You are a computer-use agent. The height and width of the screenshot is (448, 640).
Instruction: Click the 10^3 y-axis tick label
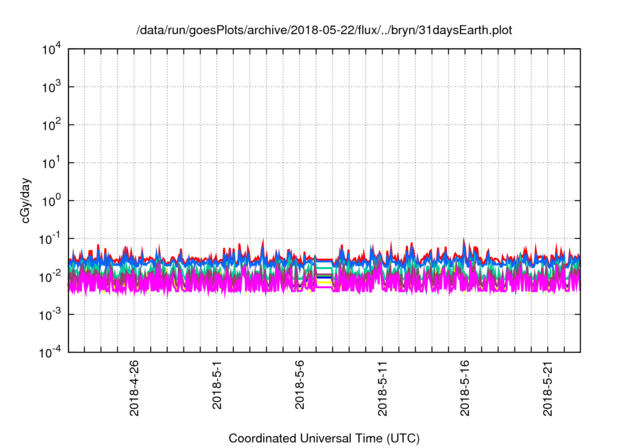click(x=52, y=88)
